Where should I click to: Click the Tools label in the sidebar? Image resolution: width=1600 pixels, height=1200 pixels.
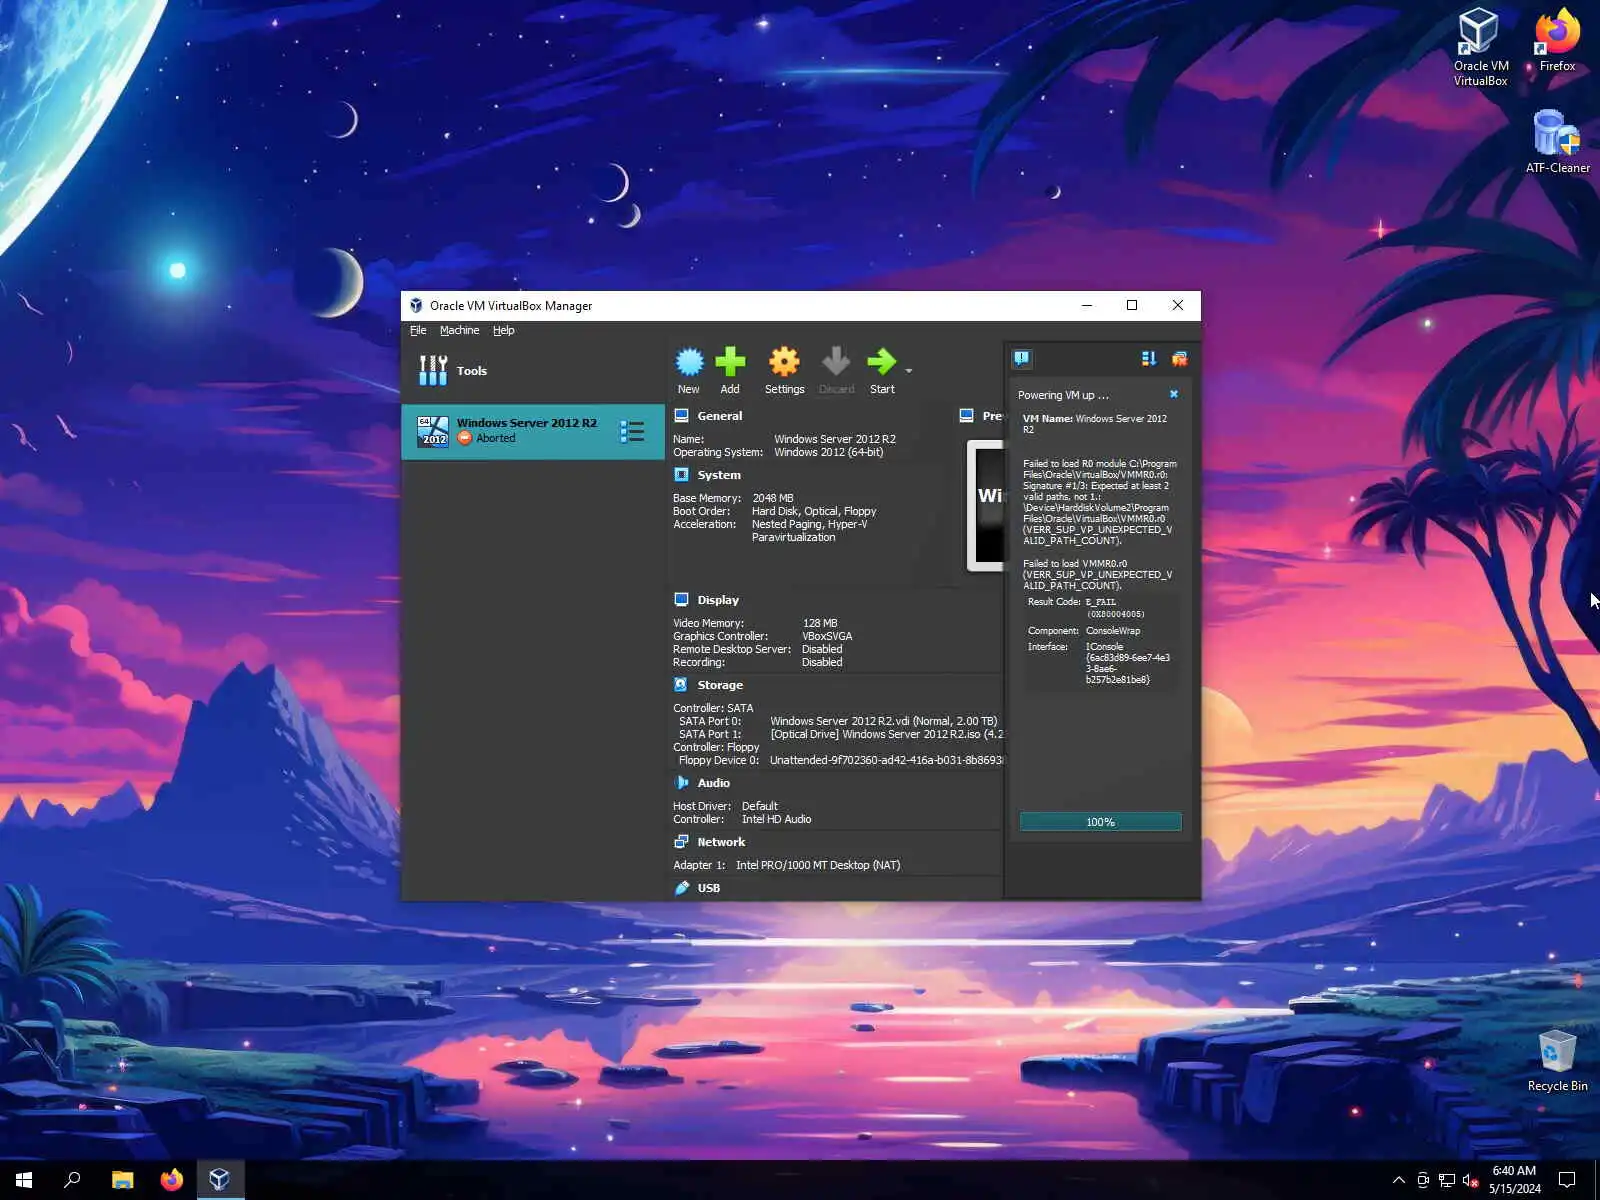(x=472, y=371)
